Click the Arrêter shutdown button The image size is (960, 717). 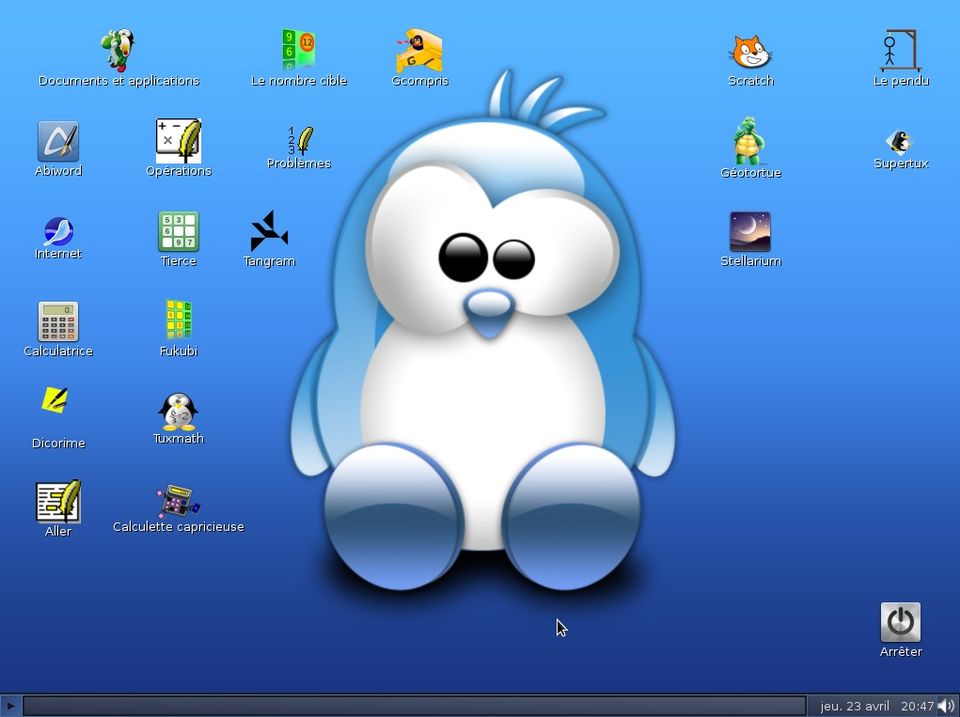(900, 621)
